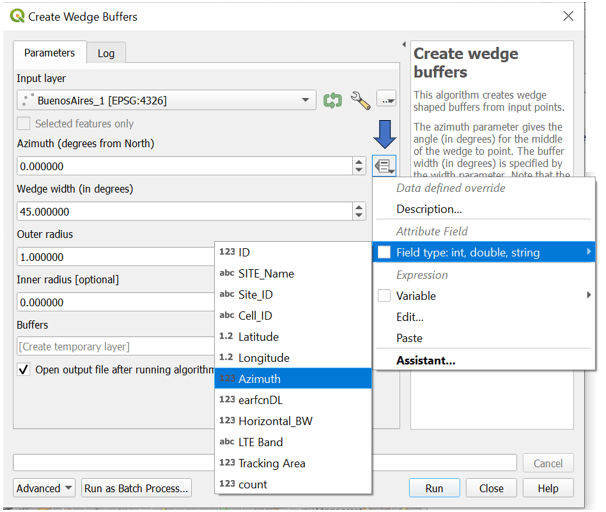Expand the Input layer dropdown
The image size is (606, 512).
pyautogui.click(x=307, y=101)
